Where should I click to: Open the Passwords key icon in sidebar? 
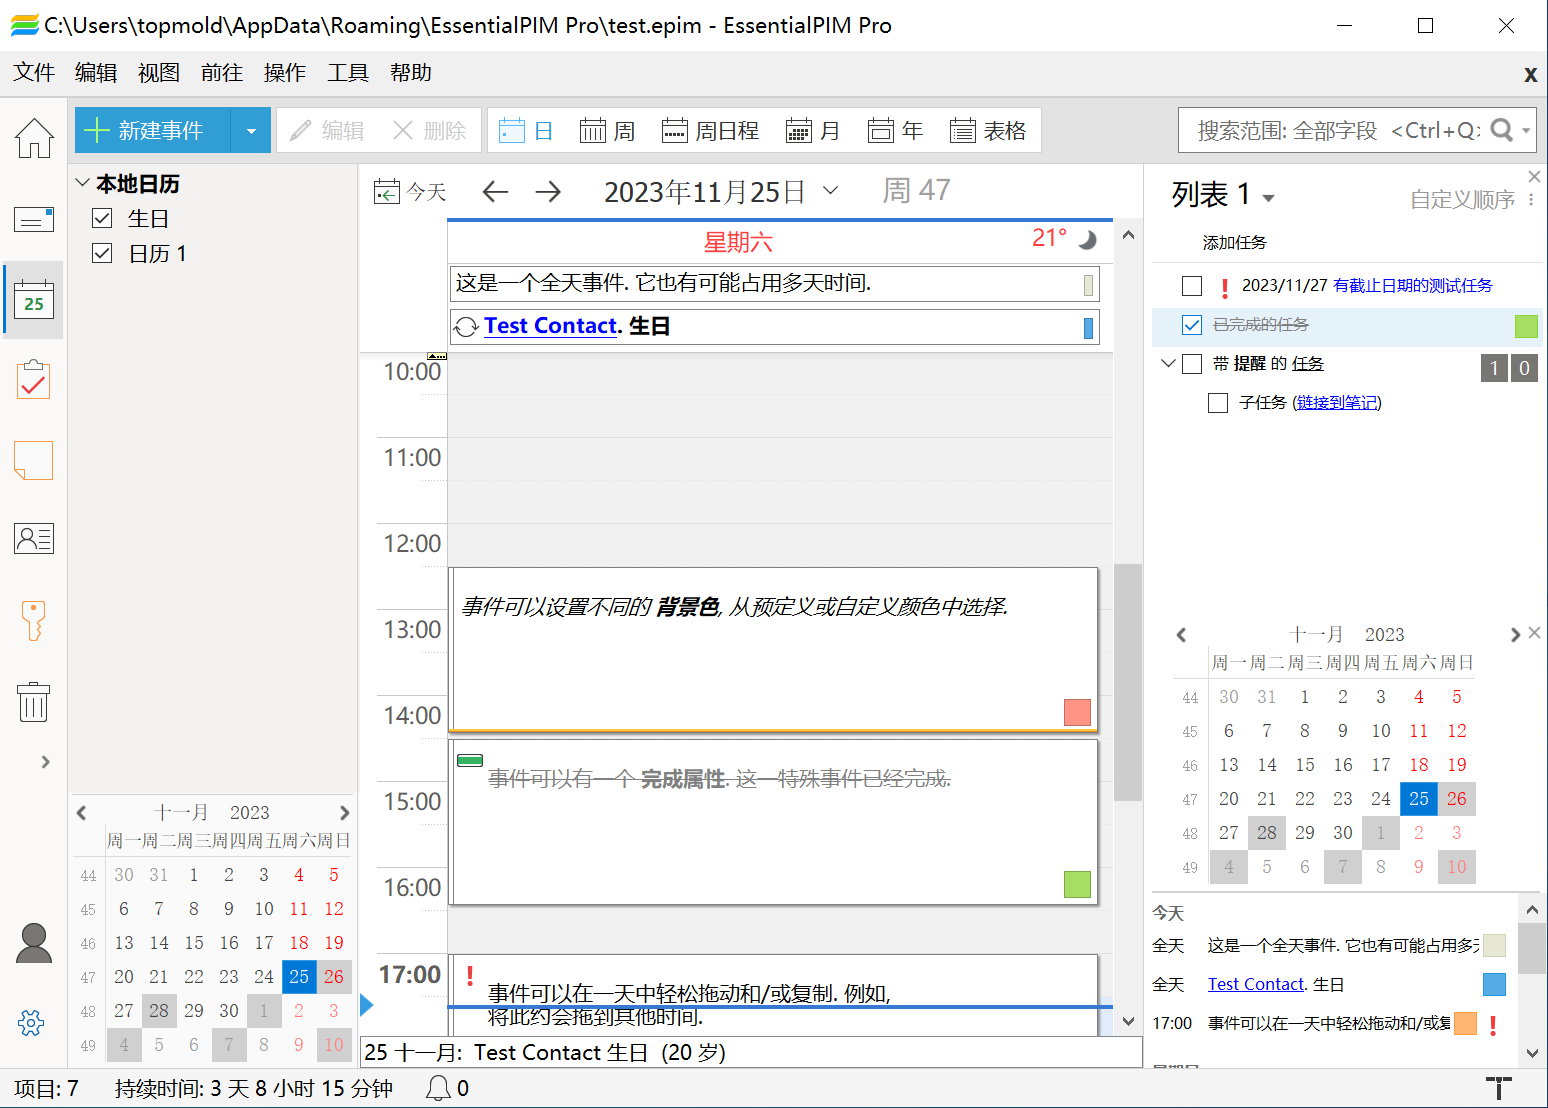pos(34,620)
